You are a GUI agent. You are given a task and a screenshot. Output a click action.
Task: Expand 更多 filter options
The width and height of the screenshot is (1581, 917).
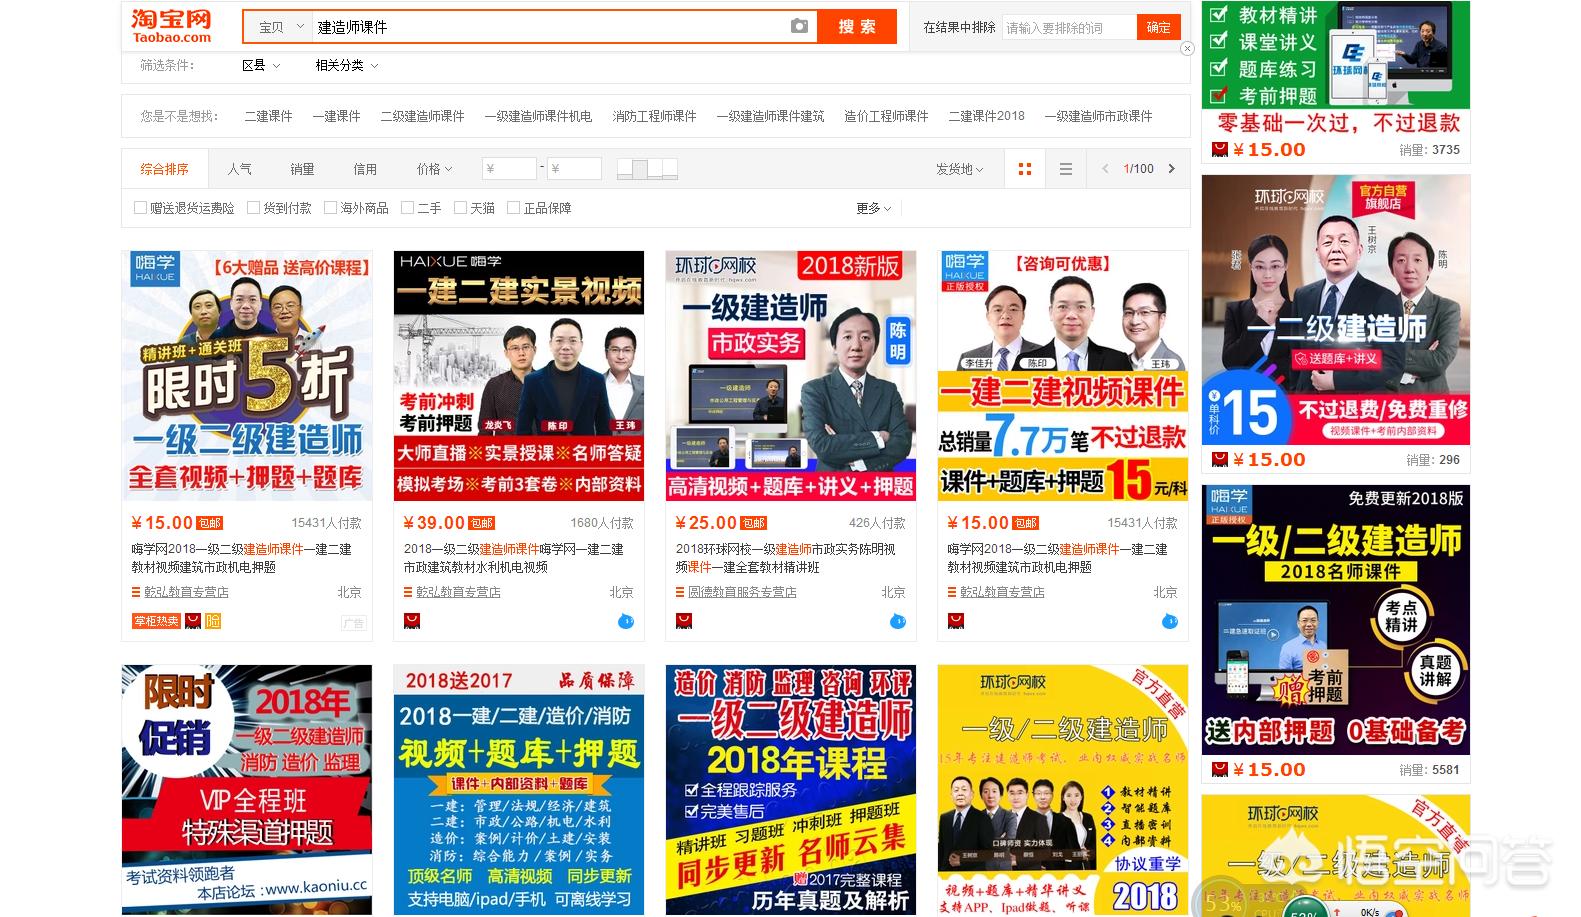point(873,208)
